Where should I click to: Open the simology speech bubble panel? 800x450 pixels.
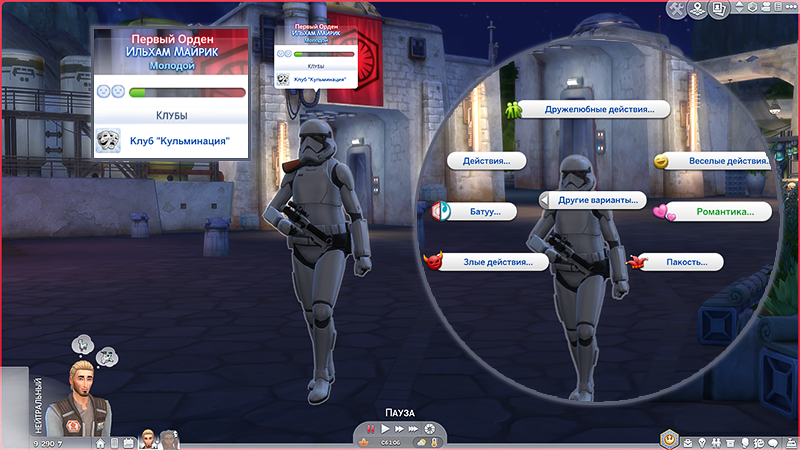773,443
